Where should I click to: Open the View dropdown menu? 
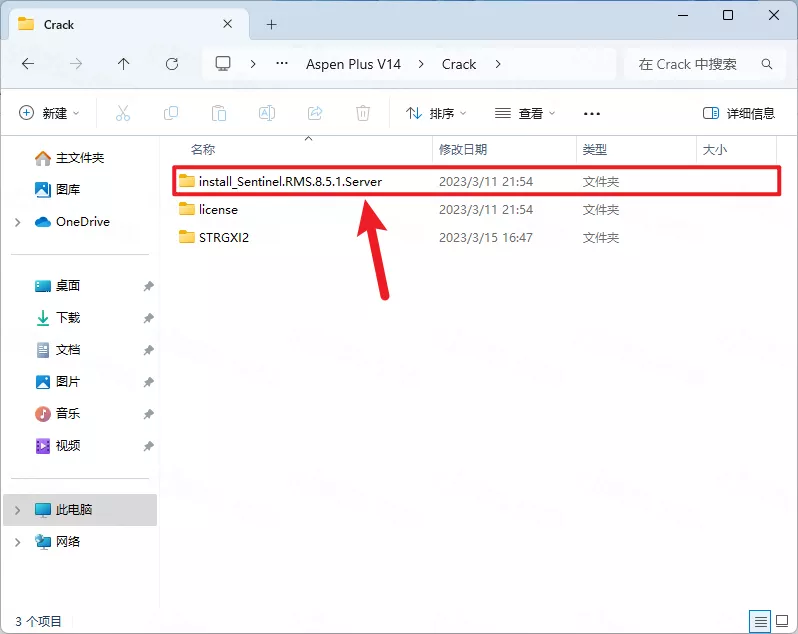(x=525, y=113)
